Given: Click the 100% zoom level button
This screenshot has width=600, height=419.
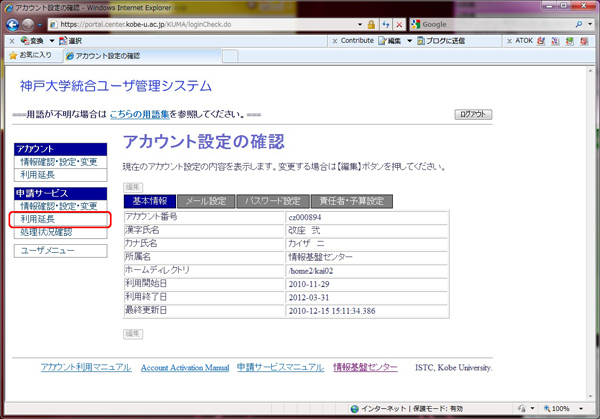Looking at the screenshot, I should (557, 409).
